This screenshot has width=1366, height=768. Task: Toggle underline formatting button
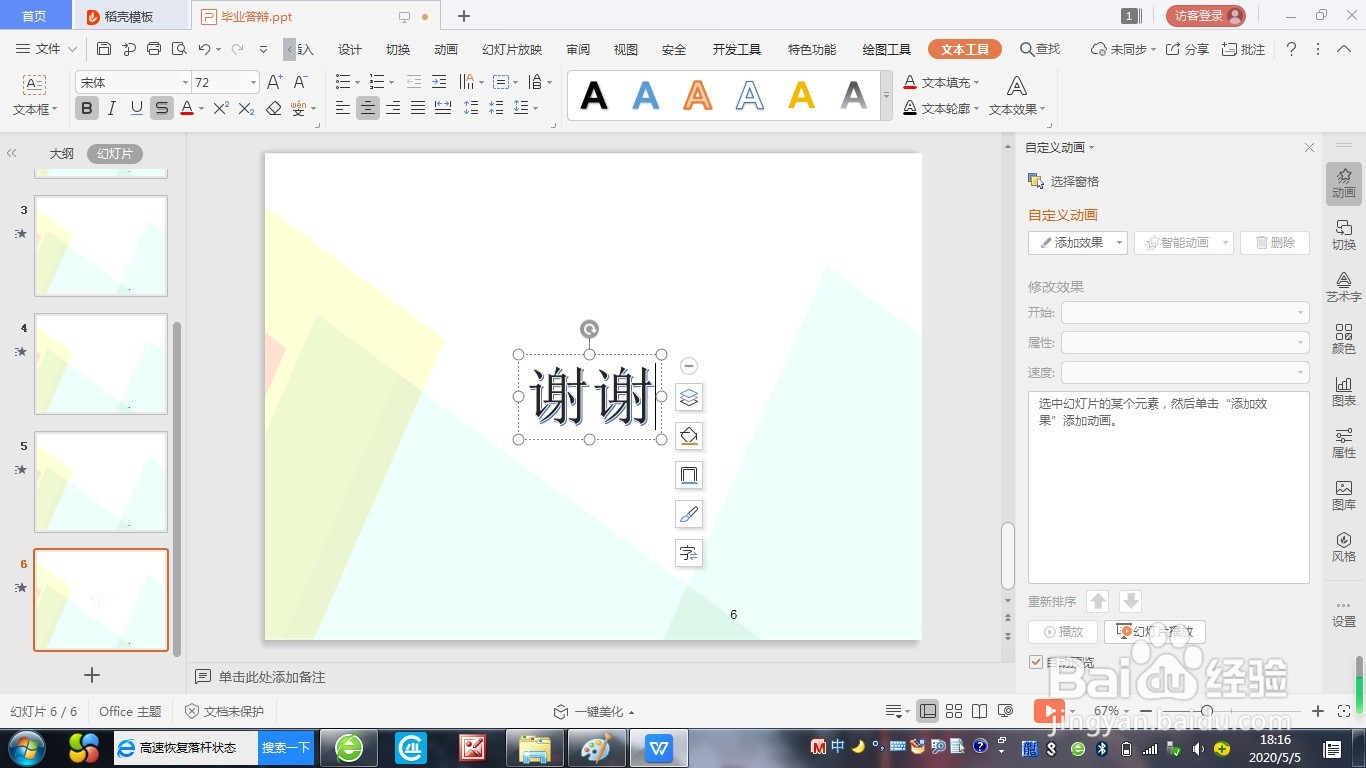tap(137, 108)
